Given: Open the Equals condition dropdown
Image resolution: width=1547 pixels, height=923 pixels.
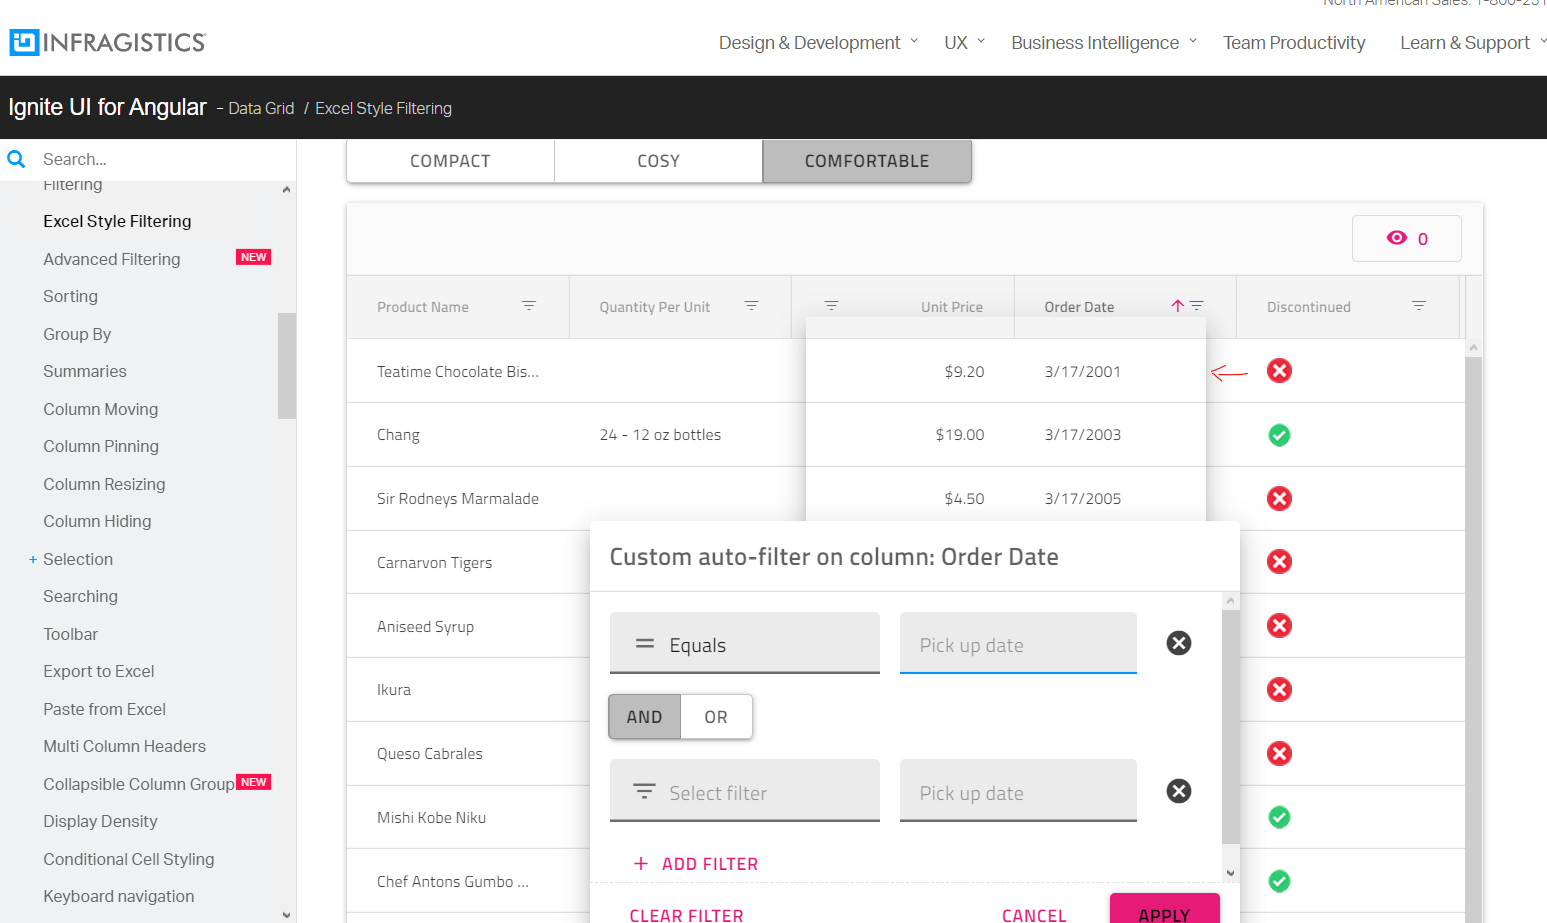Looking at the screenshot, I should point(744,643).
